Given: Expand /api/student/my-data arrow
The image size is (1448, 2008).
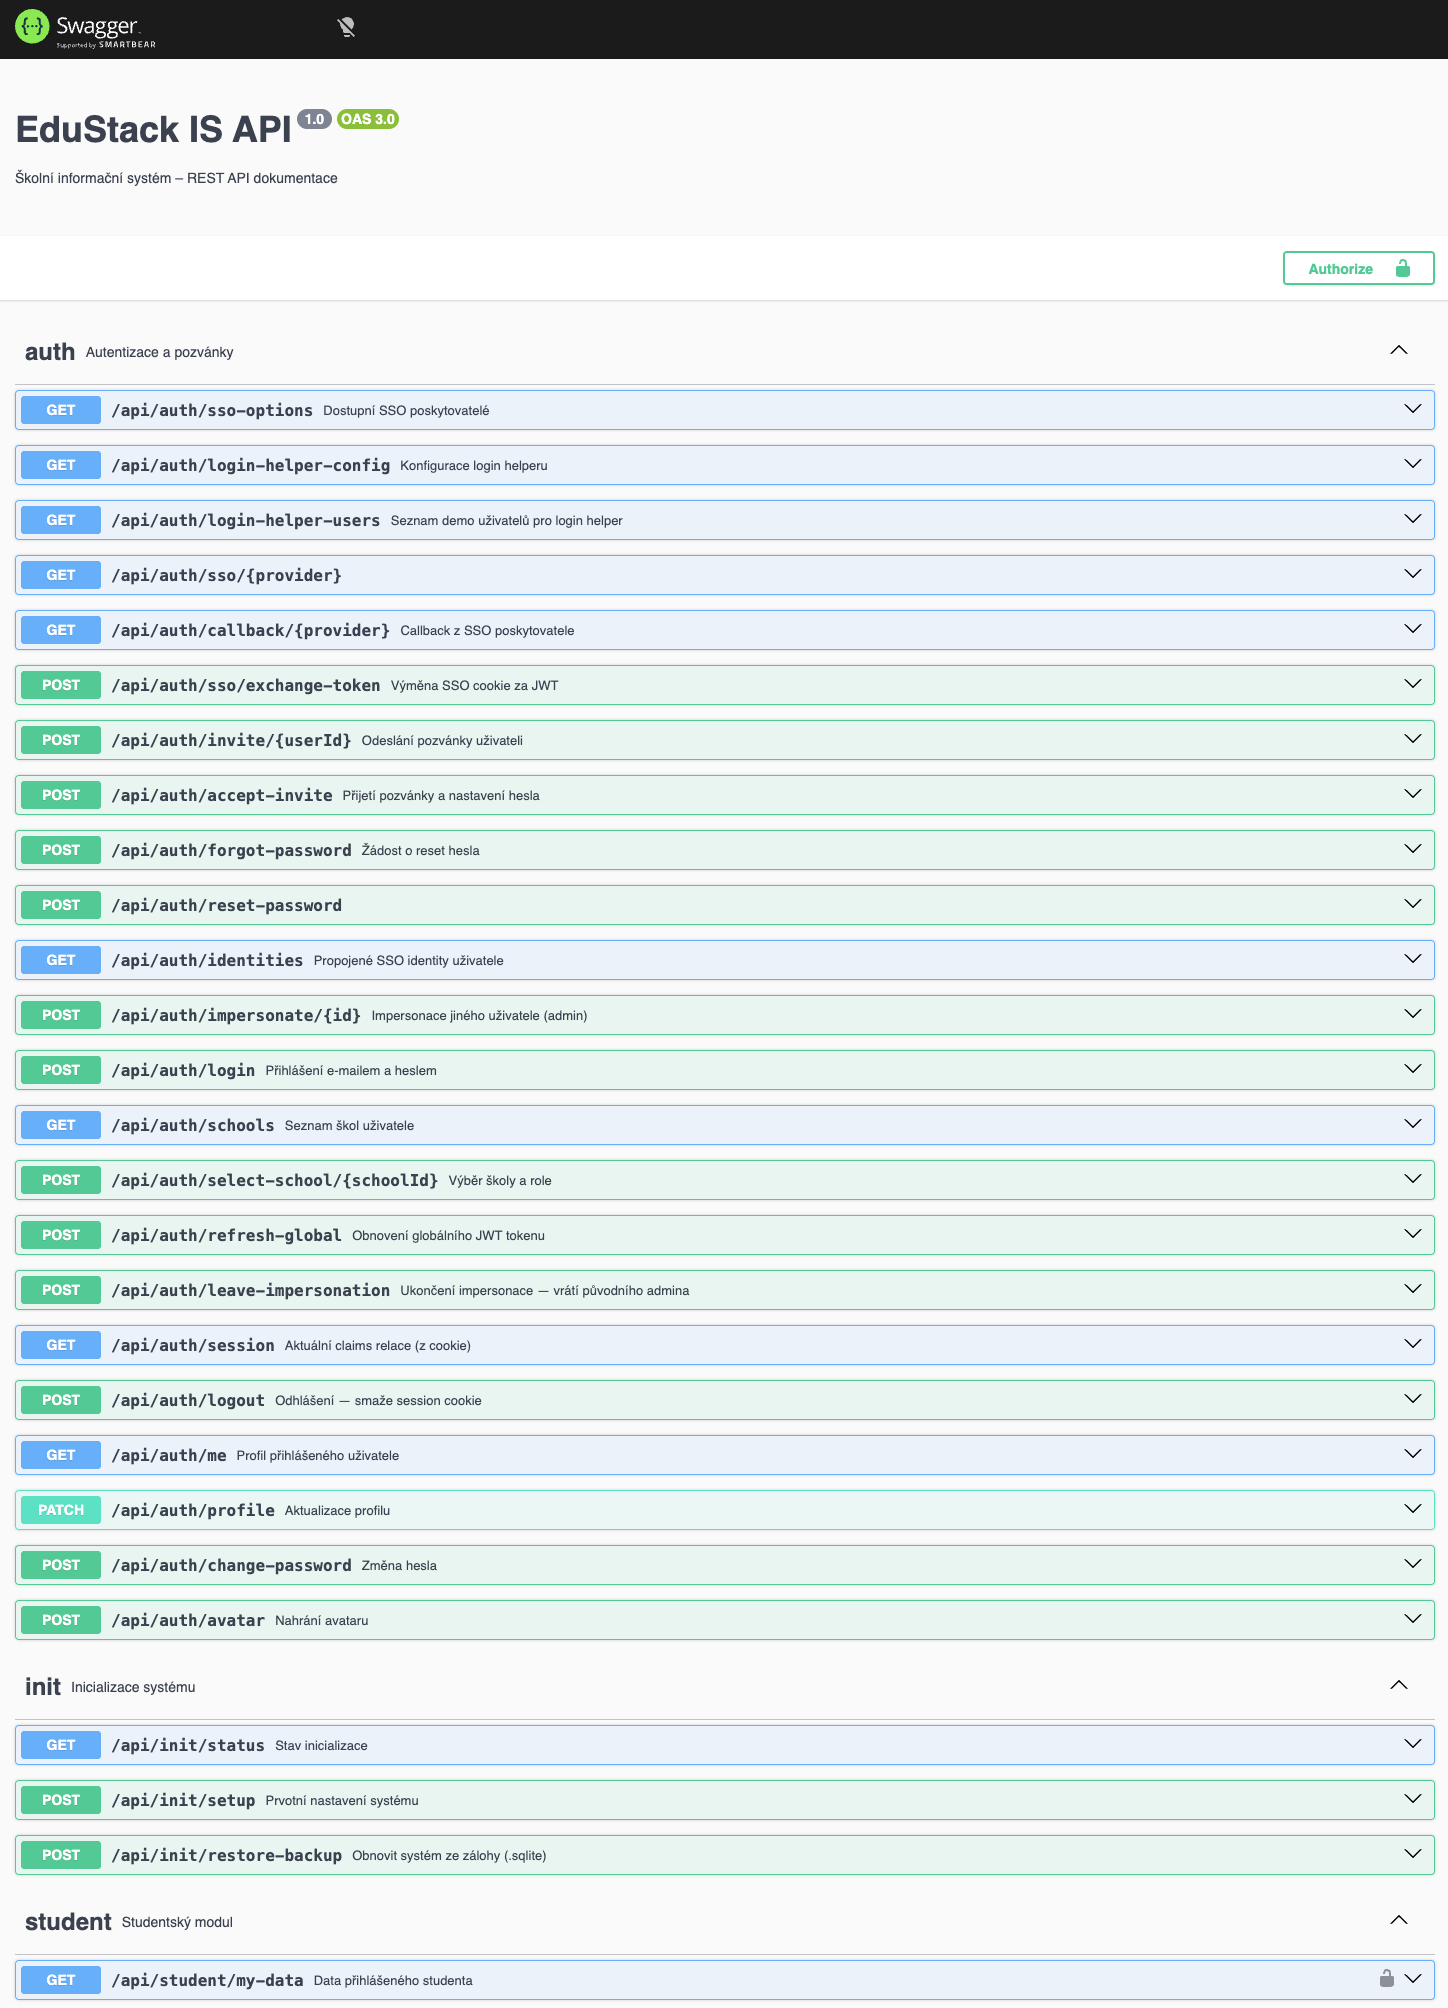Looking at the screenshot, I should 1413,1979.
